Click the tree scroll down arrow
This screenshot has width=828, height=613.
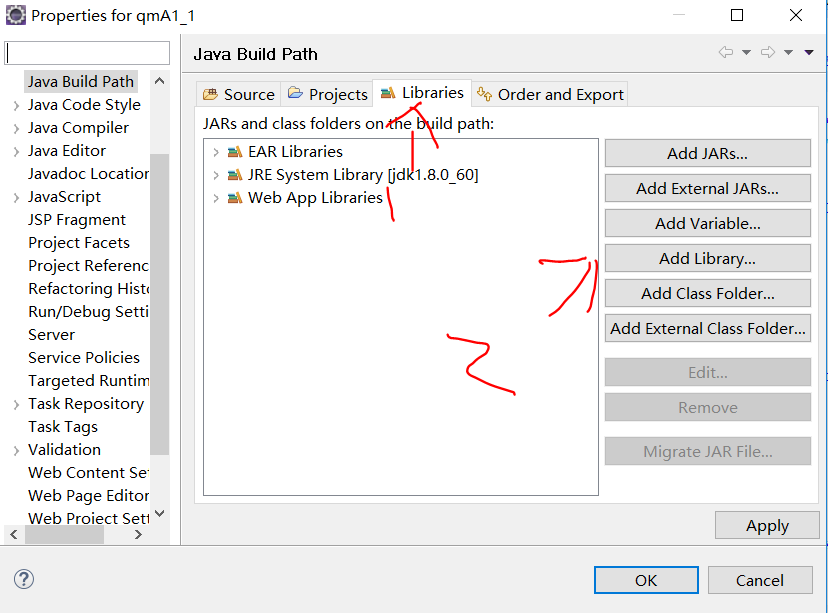[x=159, y=513]
